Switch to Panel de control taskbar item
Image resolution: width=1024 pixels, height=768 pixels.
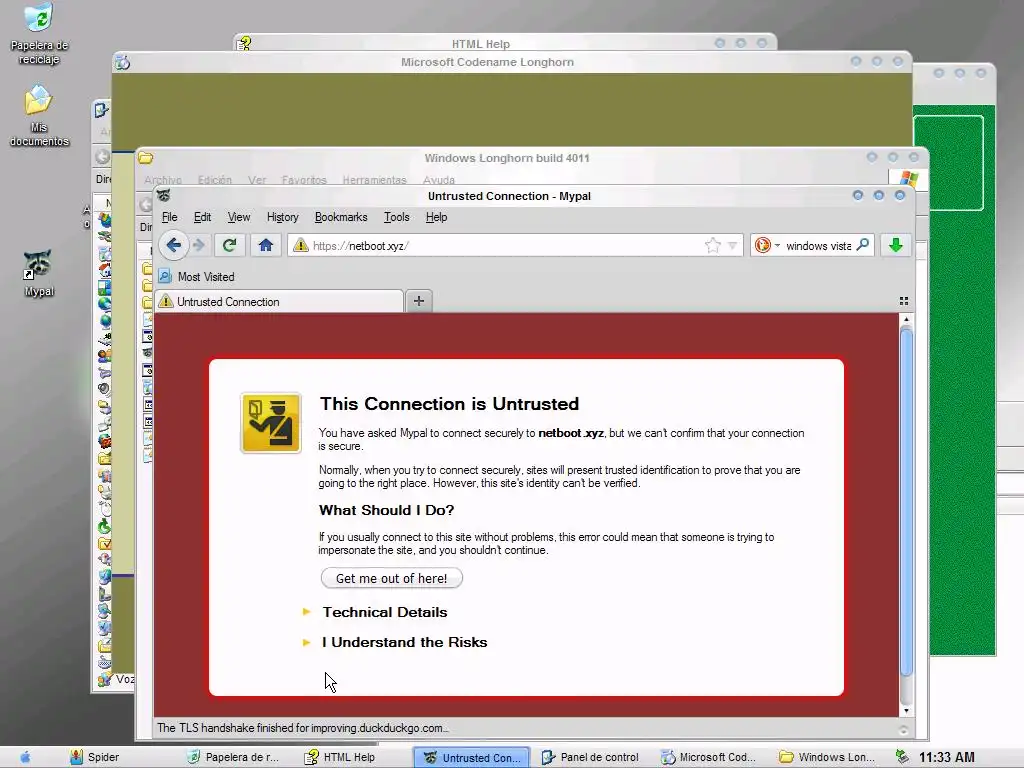[x=590, y=757]
